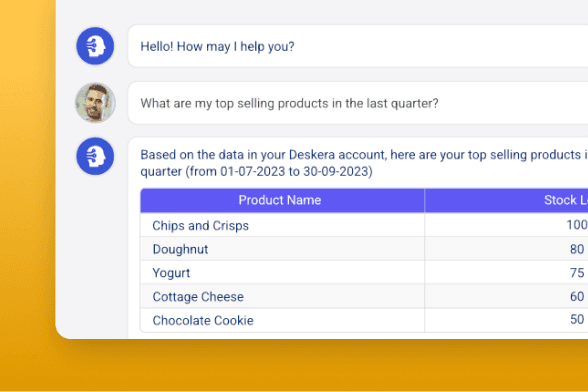Select the Yogurt product row
588x392 pixels.
364,272
